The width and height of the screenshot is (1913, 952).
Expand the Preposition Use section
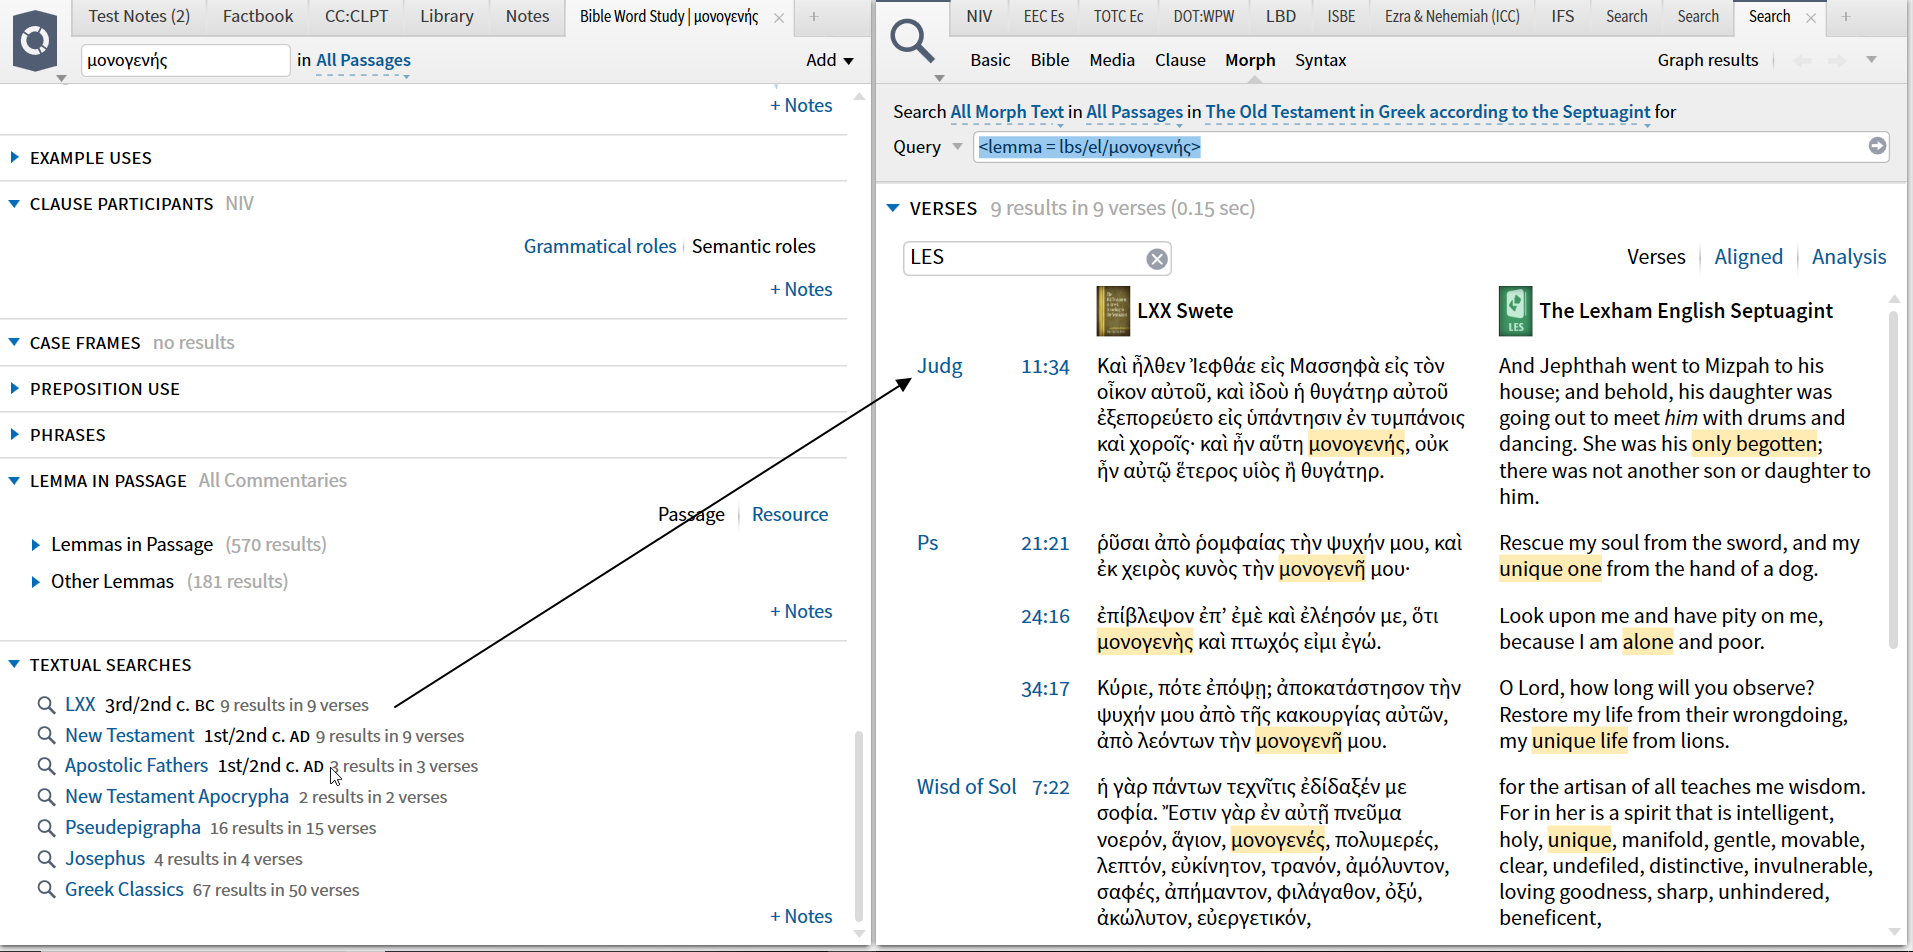pos(14,389)
